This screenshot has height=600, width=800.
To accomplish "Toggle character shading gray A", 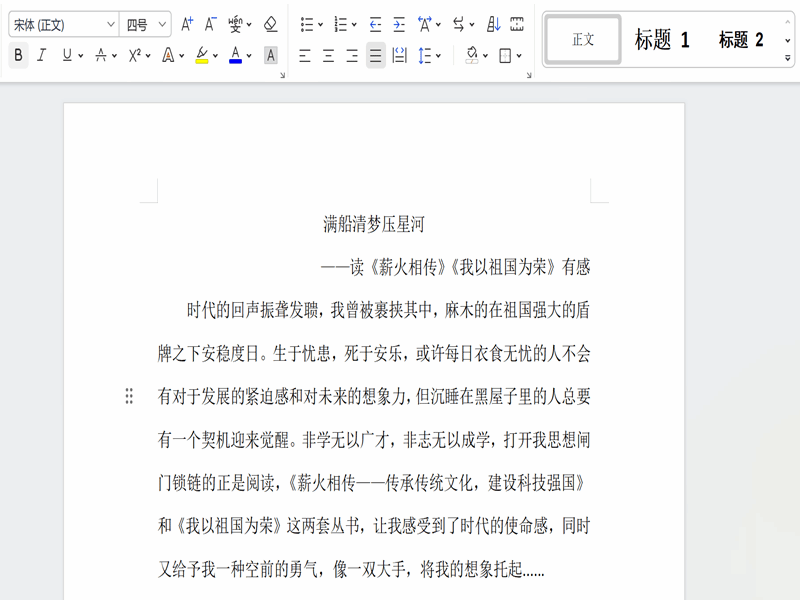I will click(270, 55).
